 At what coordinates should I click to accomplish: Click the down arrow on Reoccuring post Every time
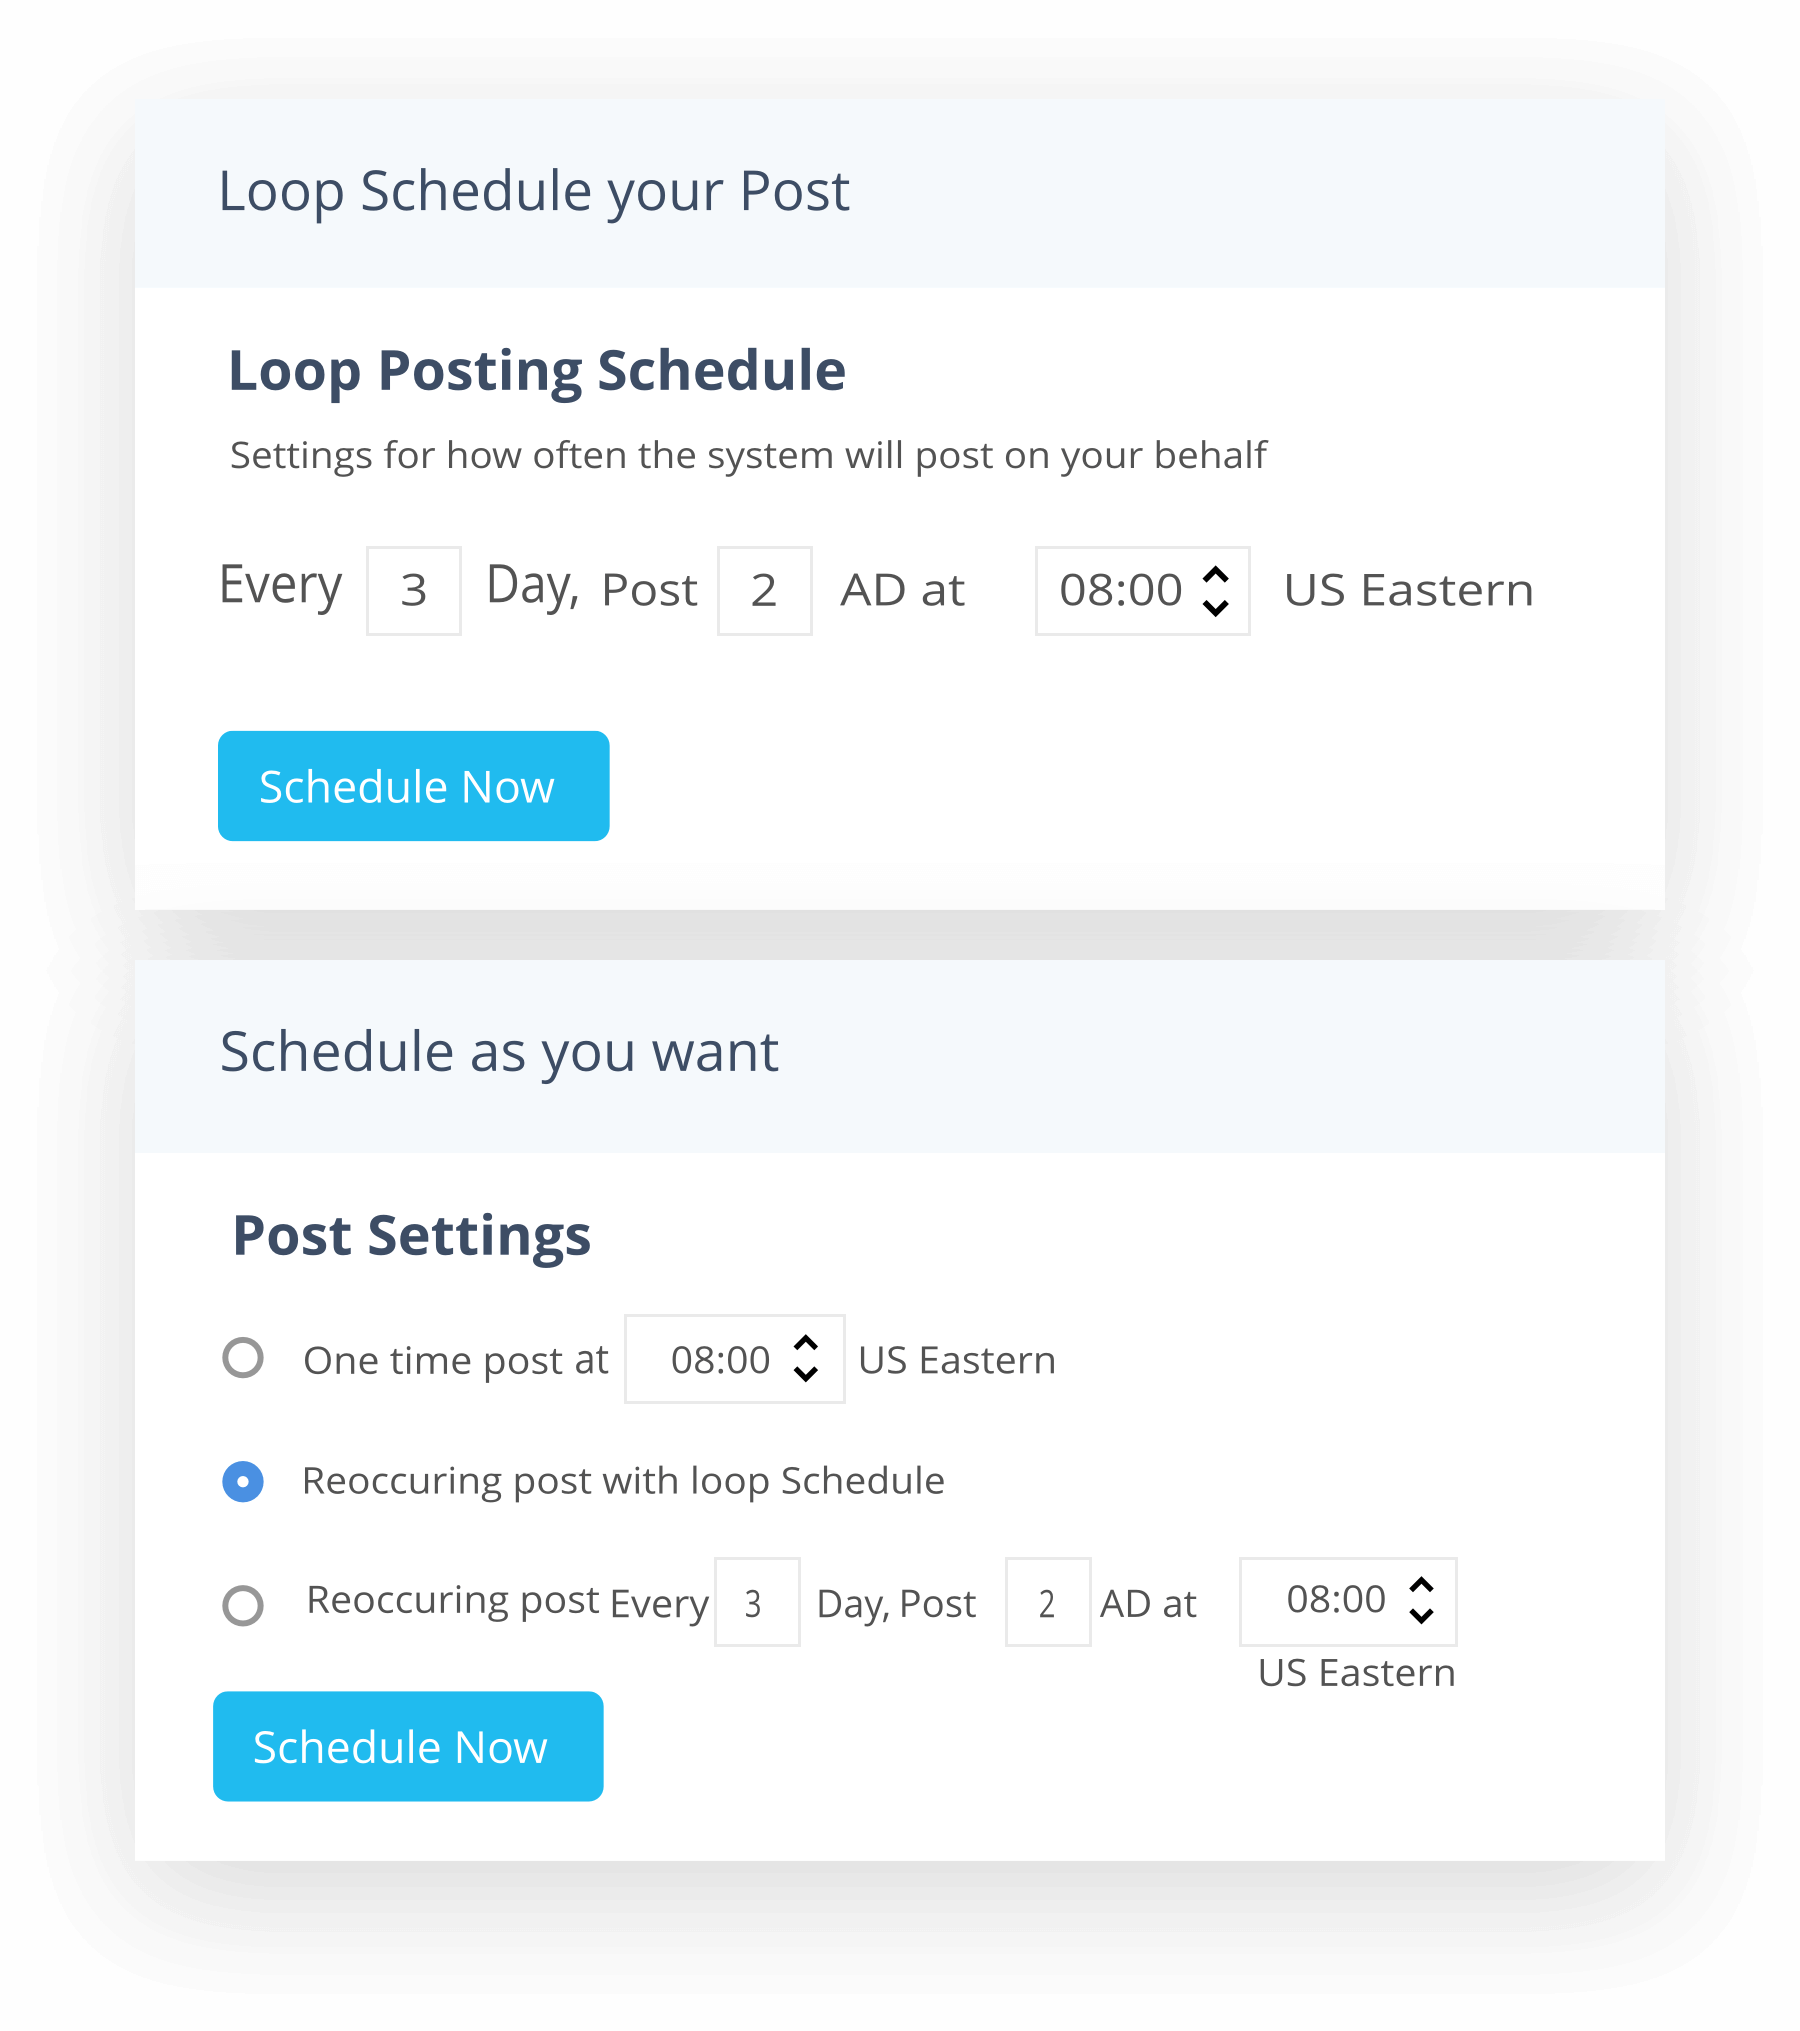point(1421,1616)
